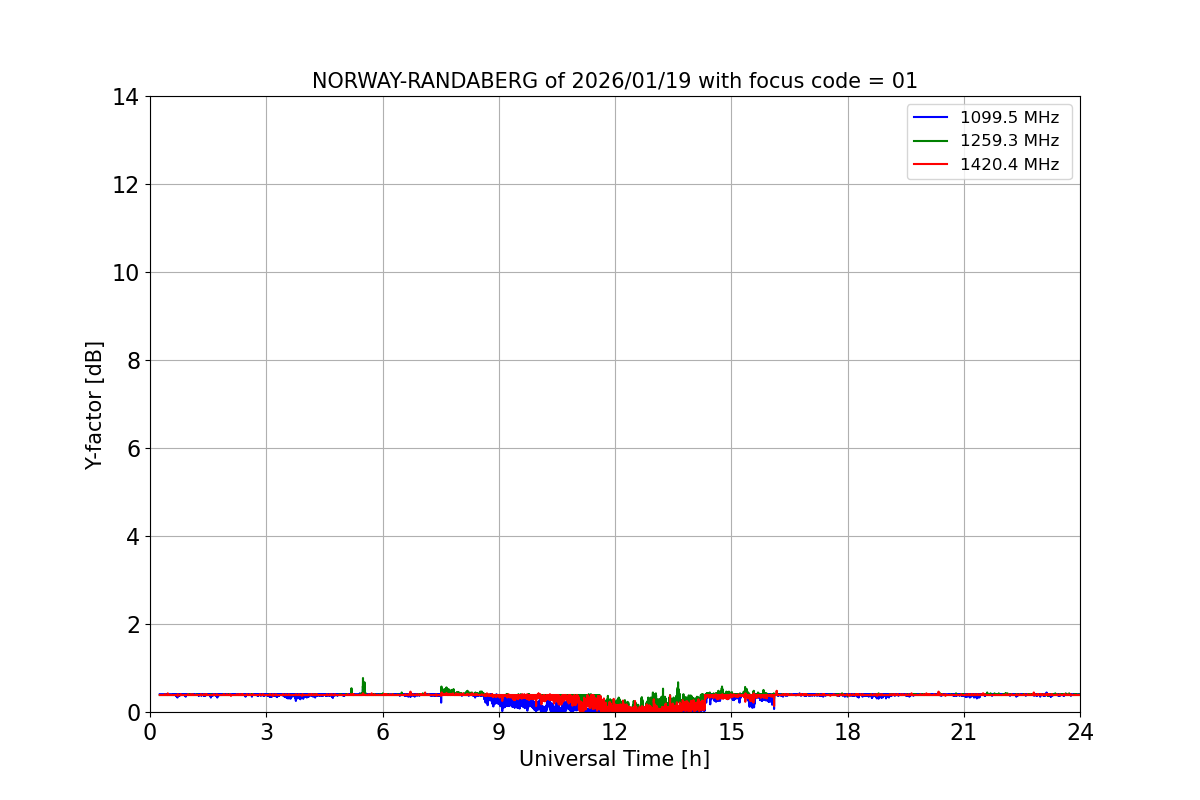This screenshot has height=800, width=1200.
Task: Click x-axis tick label 21
Action: pos(964,731)
